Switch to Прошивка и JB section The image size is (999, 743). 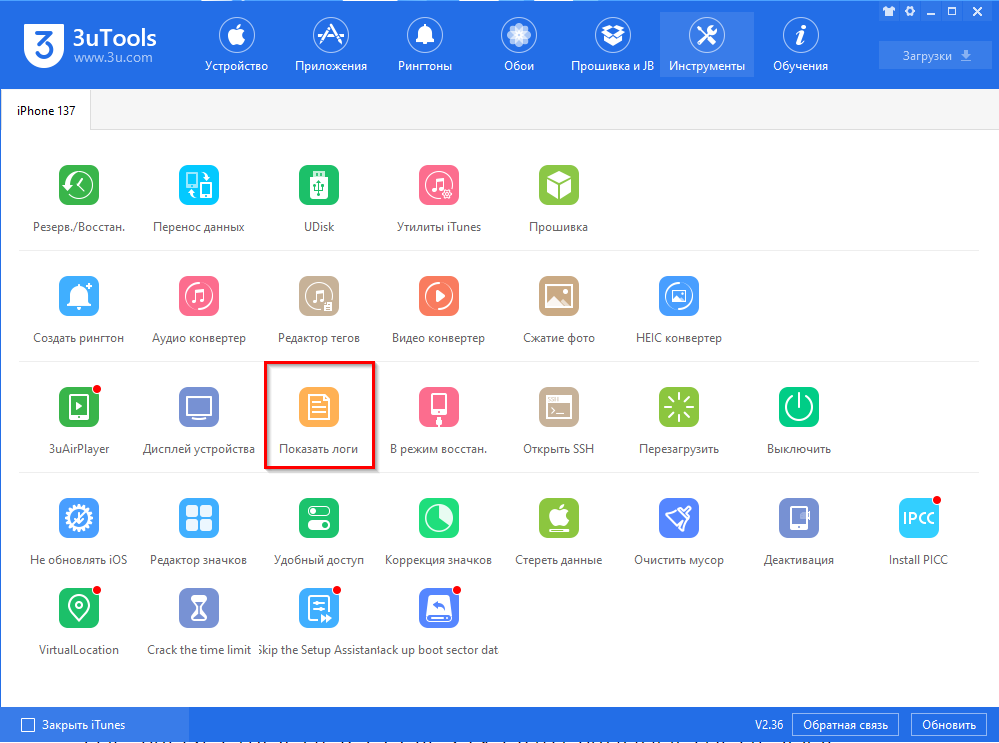(612, 44)
